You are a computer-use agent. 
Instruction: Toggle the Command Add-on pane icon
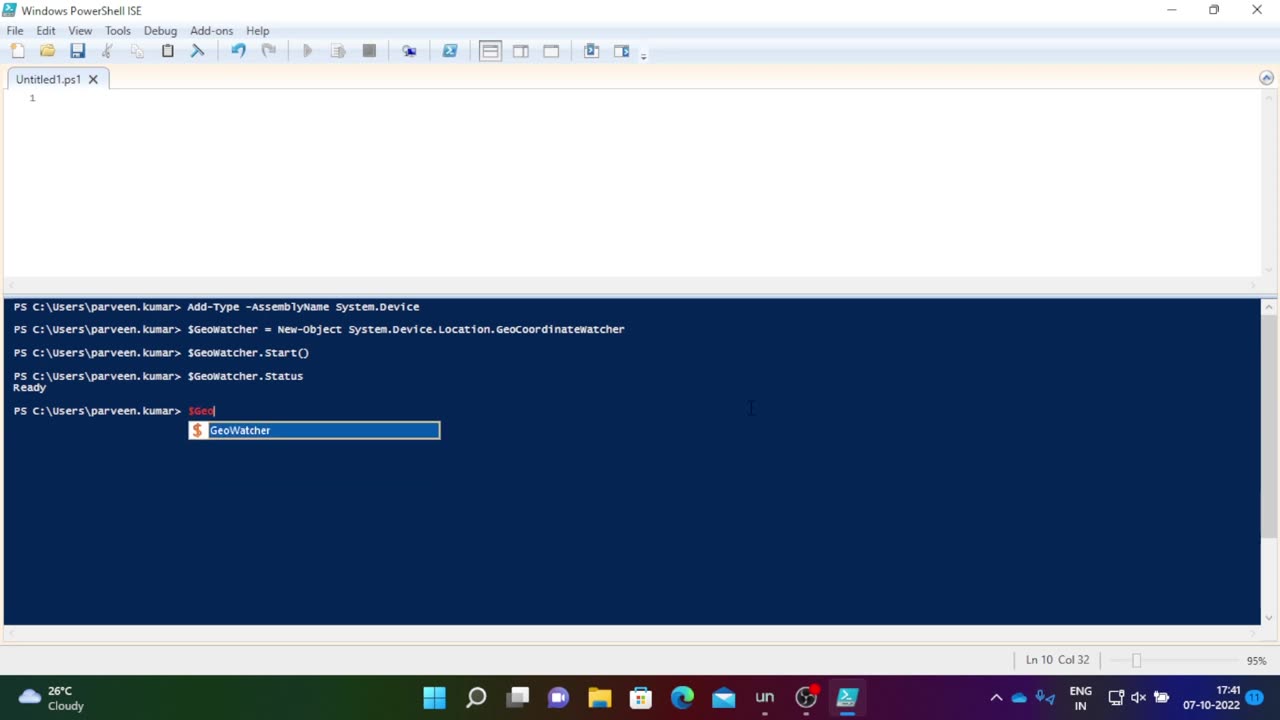point(591,51)
